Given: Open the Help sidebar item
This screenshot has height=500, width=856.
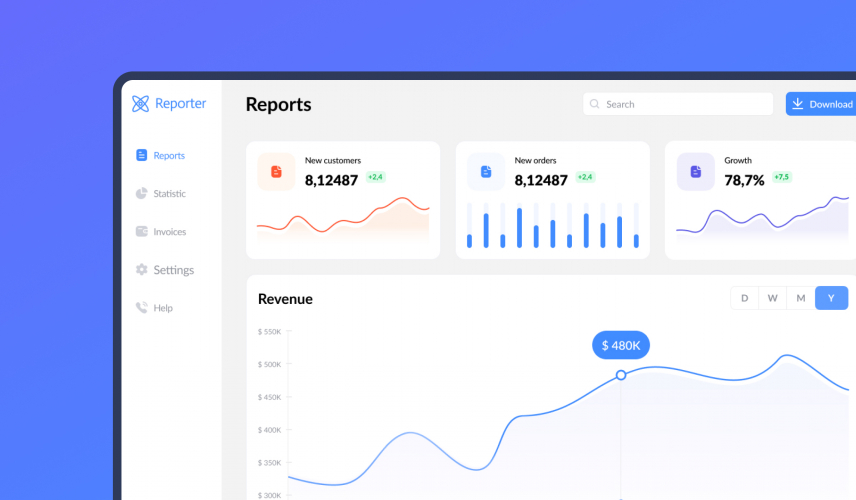Looking at the screenshot, I should 154,308.
